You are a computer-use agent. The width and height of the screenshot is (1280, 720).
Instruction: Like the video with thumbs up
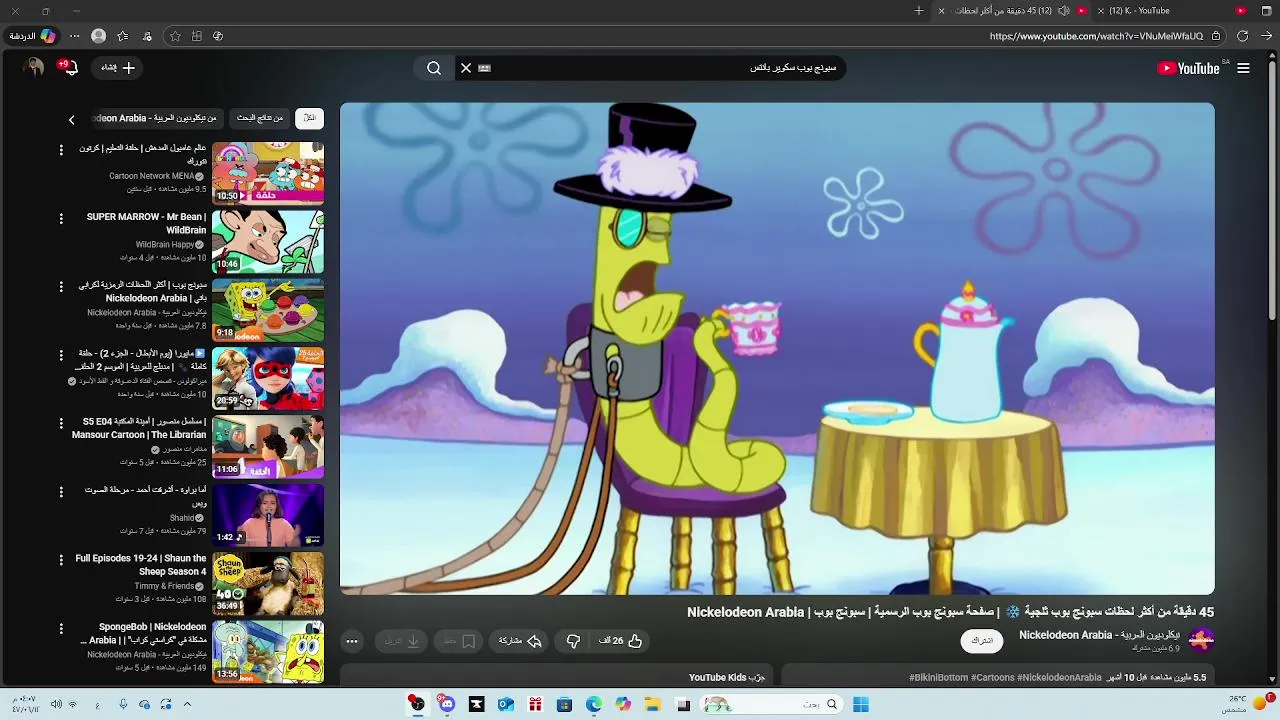[x=621, y=641]
